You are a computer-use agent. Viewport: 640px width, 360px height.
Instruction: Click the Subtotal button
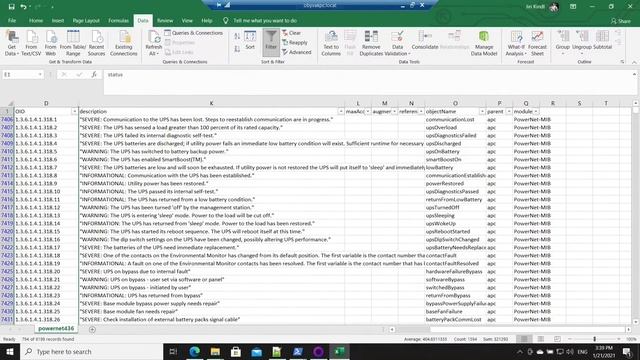pos(602,40)
